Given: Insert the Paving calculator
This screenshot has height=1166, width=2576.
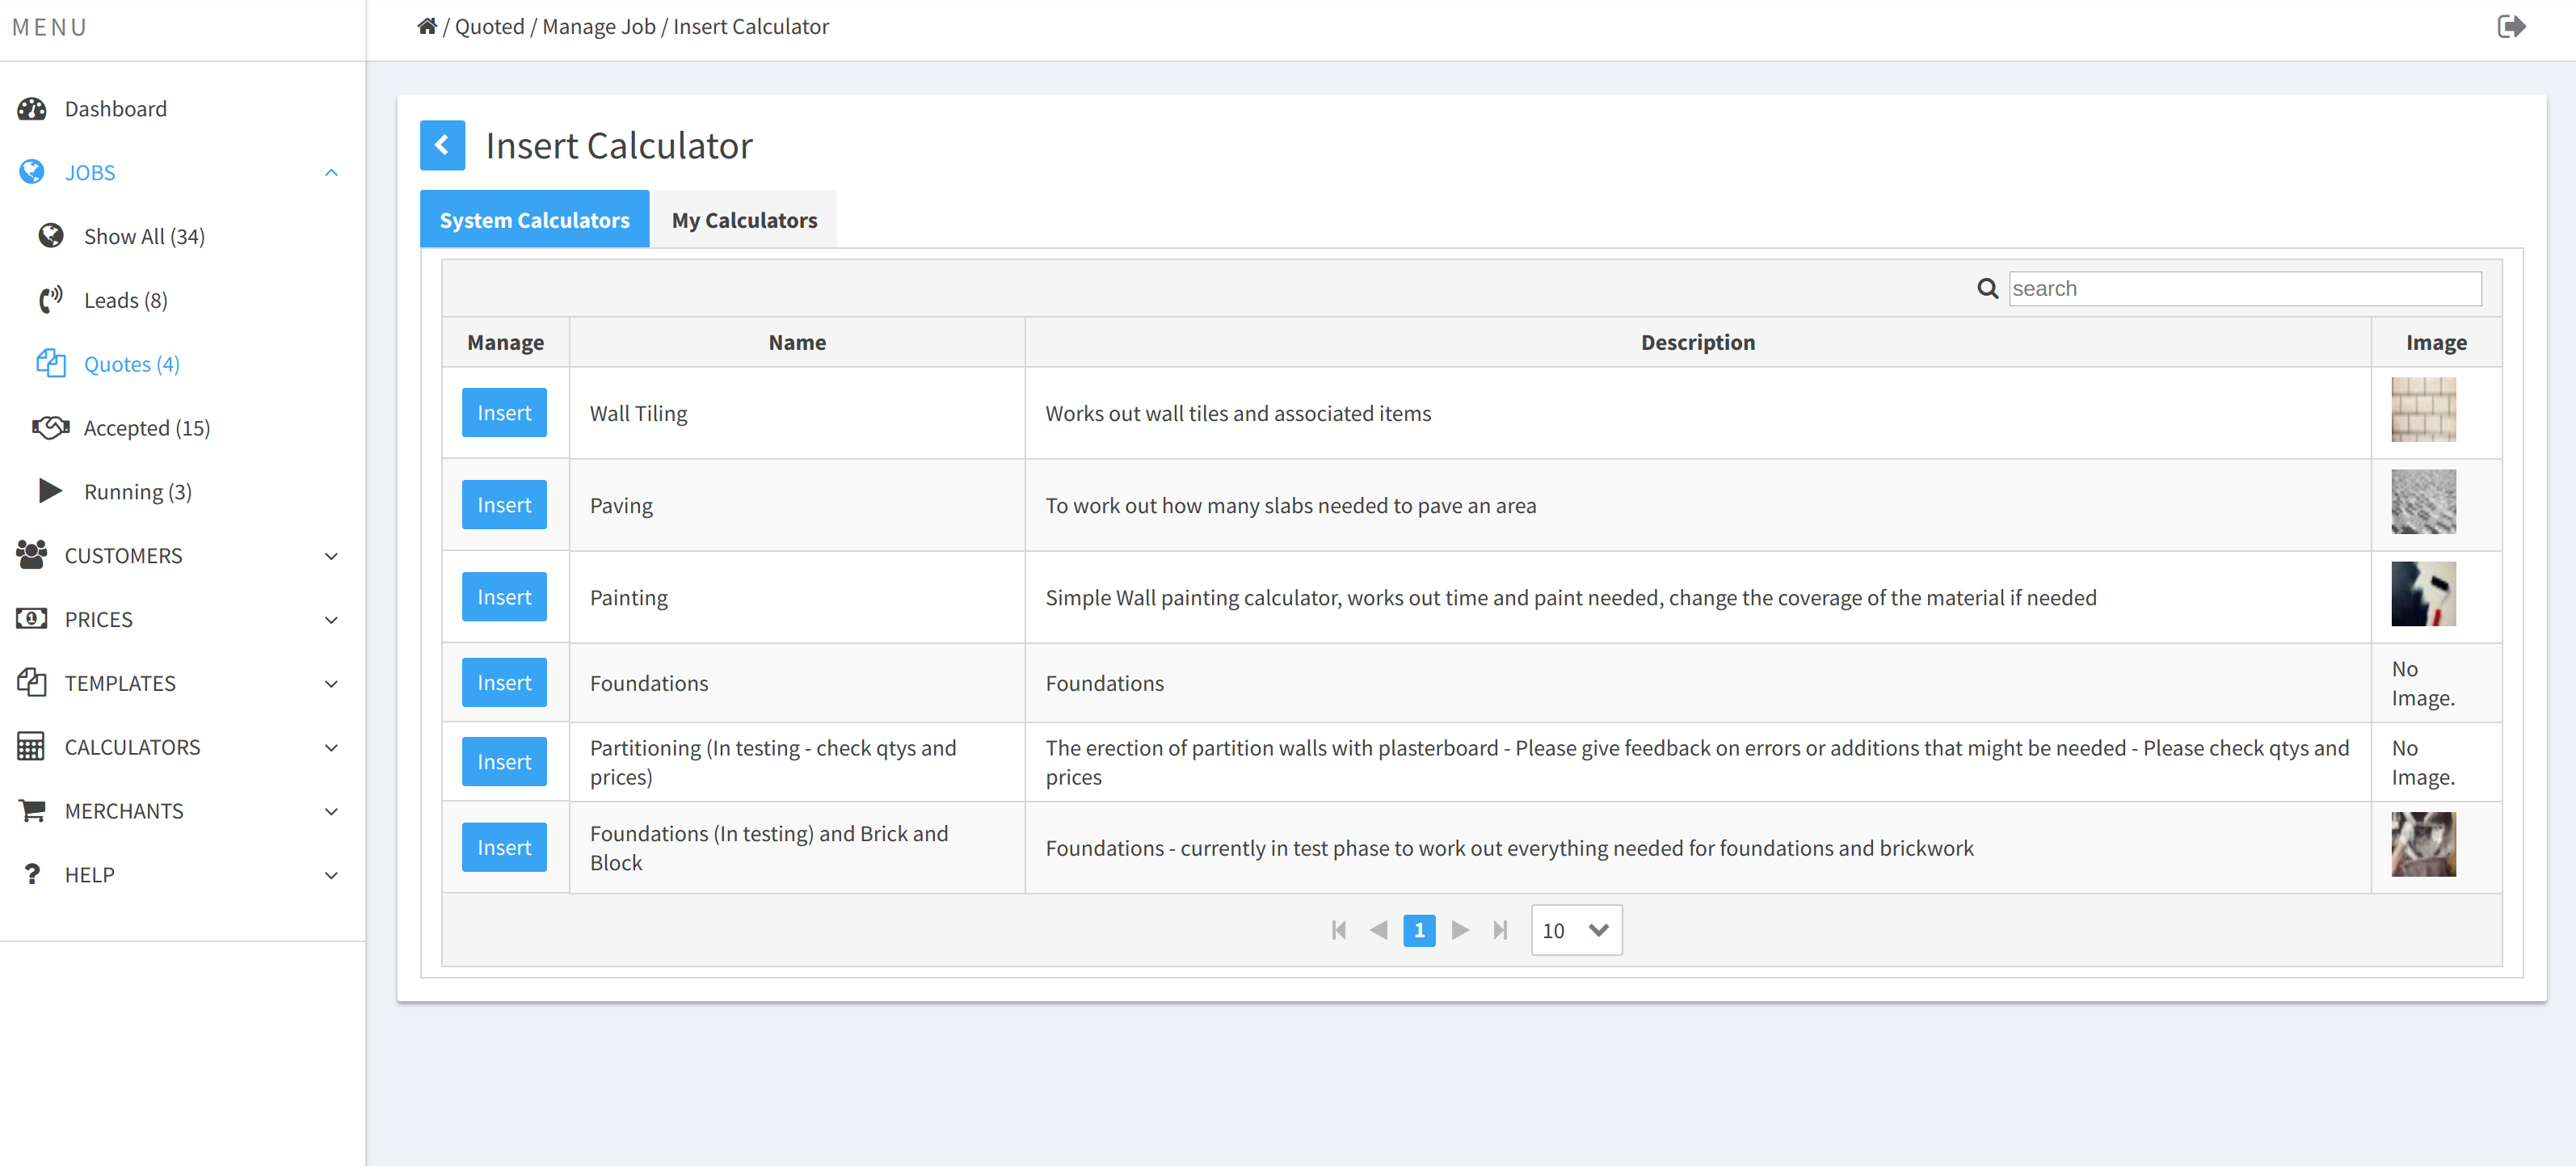Looking at the screenshot, I should (504, 505).
